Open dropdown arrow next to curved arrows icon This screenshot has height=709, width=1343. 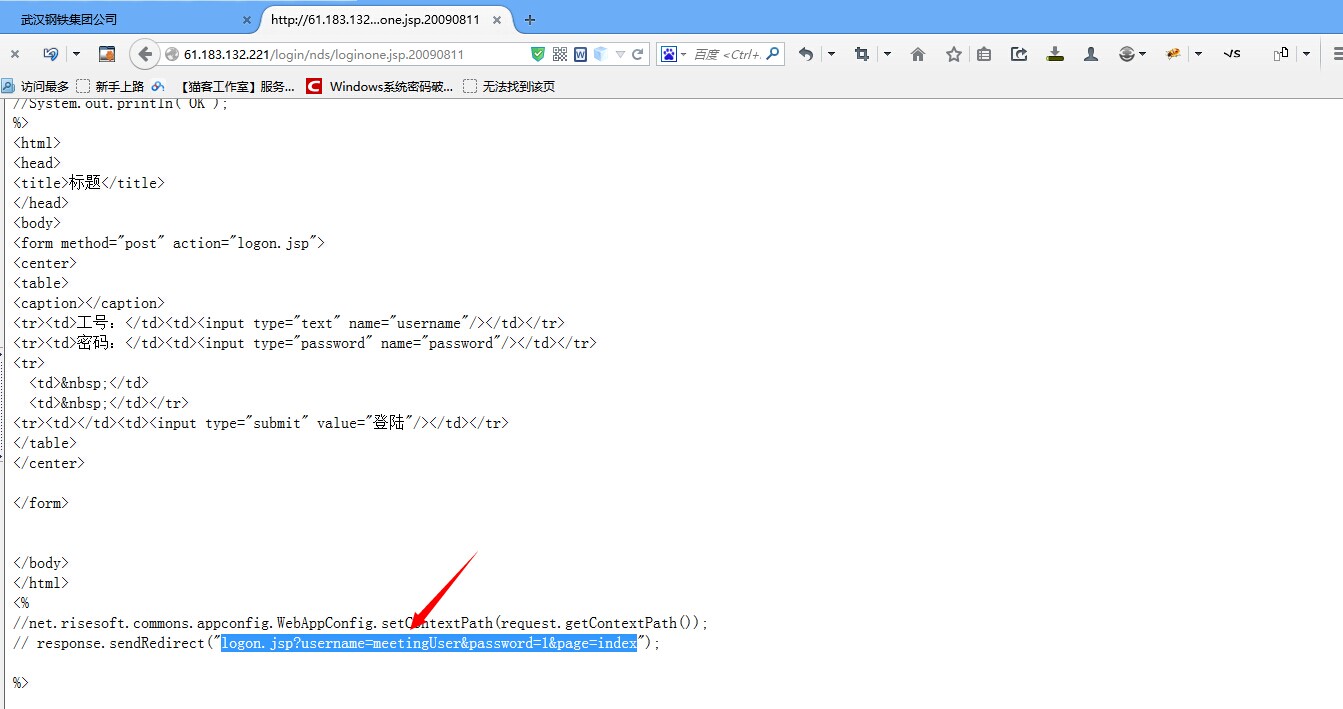(76, 54)
